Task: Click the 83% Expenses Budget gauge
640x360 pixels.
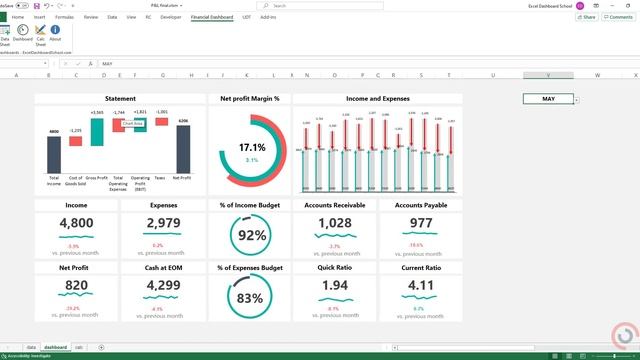Action: point(249,296)
